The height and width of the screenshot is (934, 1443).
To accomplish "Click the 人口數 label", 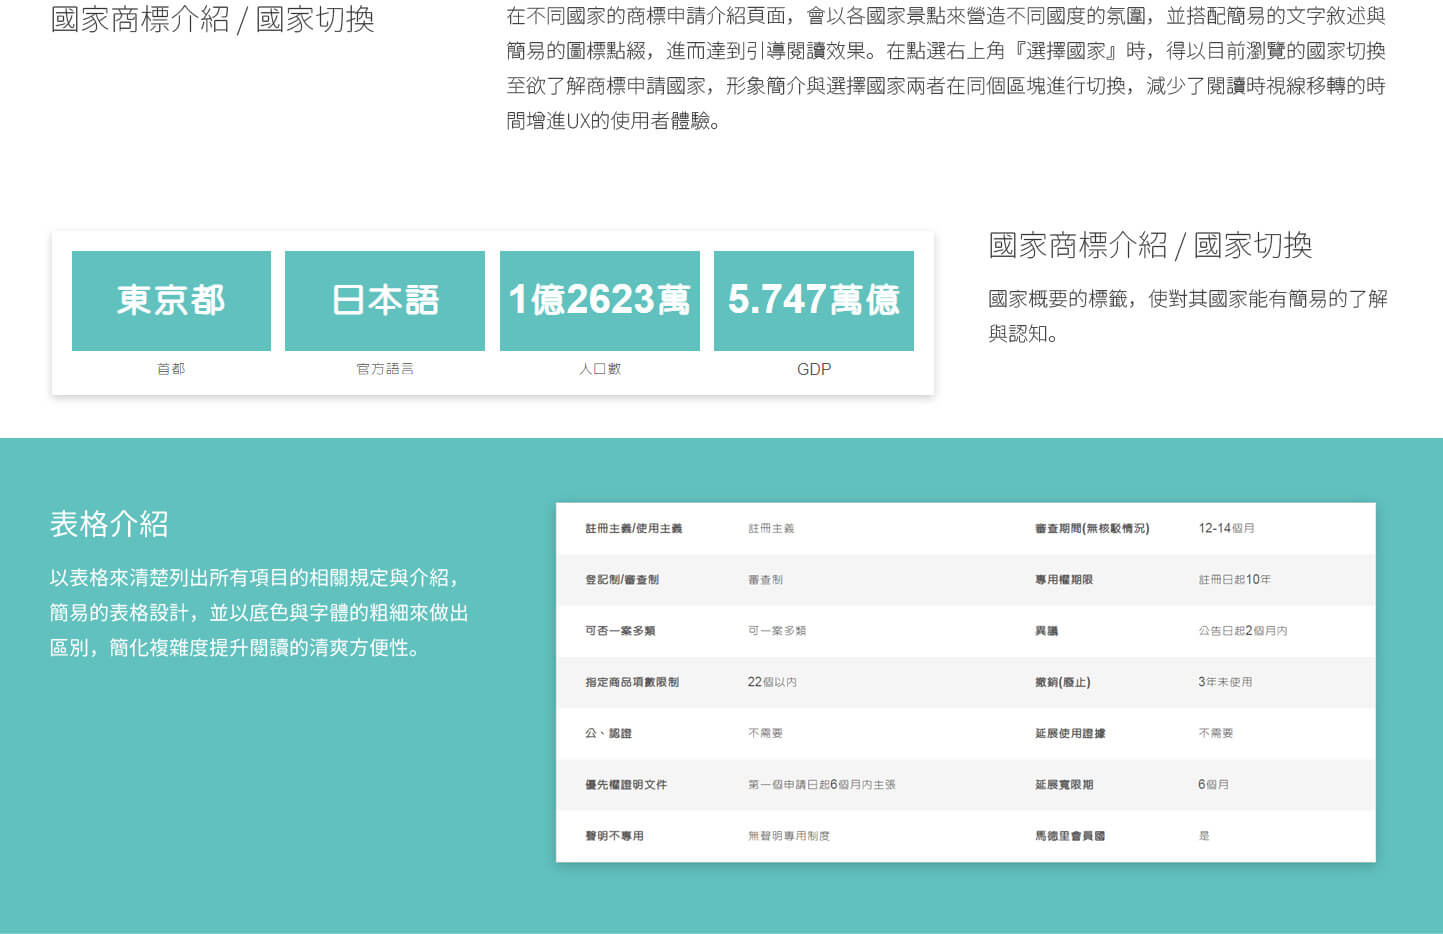I will point(599,368).
